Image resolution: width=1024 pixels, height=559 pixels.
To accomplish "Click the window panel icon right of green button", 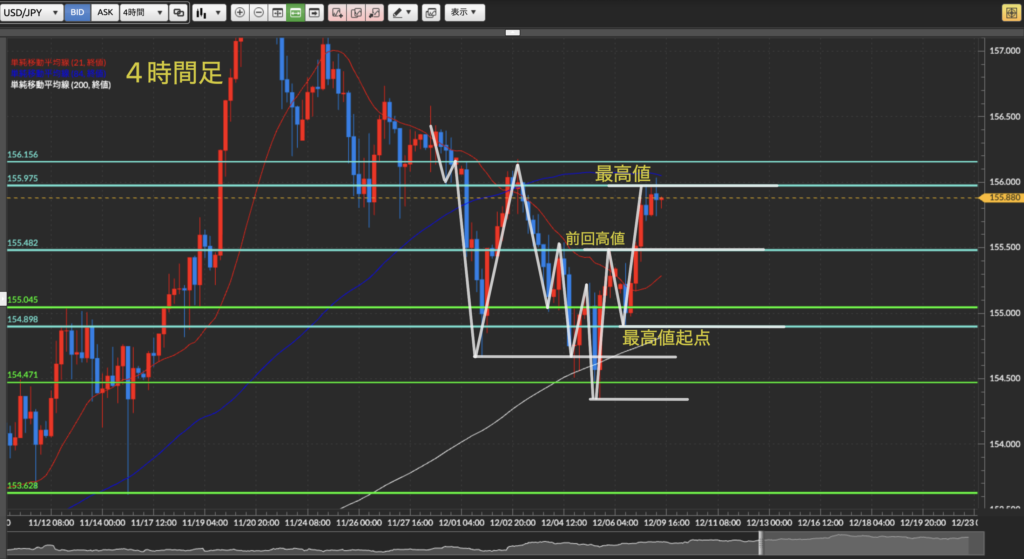I will tap(314, 13).
